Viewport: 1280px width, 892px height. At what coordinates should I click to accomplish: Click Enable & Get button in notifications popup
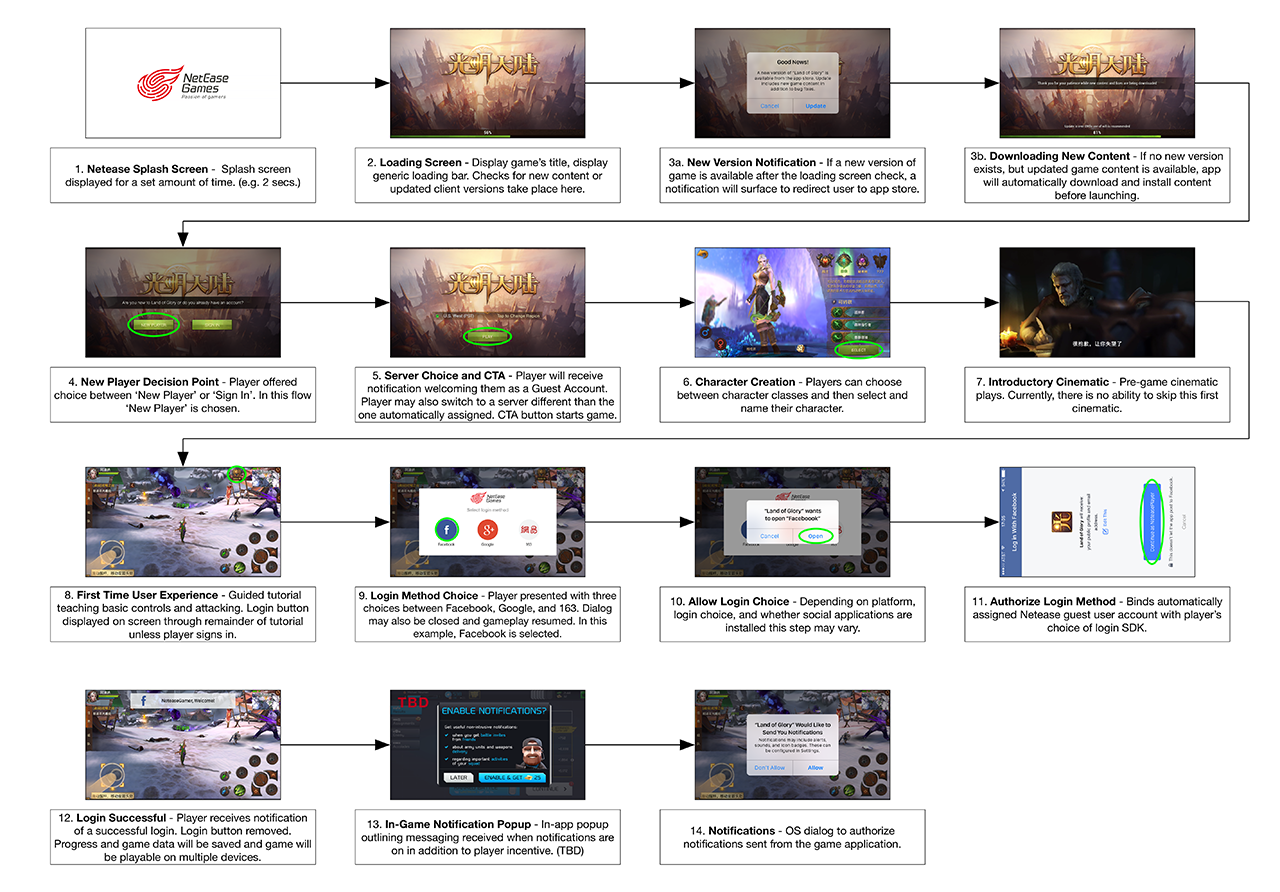pos(511,777)
